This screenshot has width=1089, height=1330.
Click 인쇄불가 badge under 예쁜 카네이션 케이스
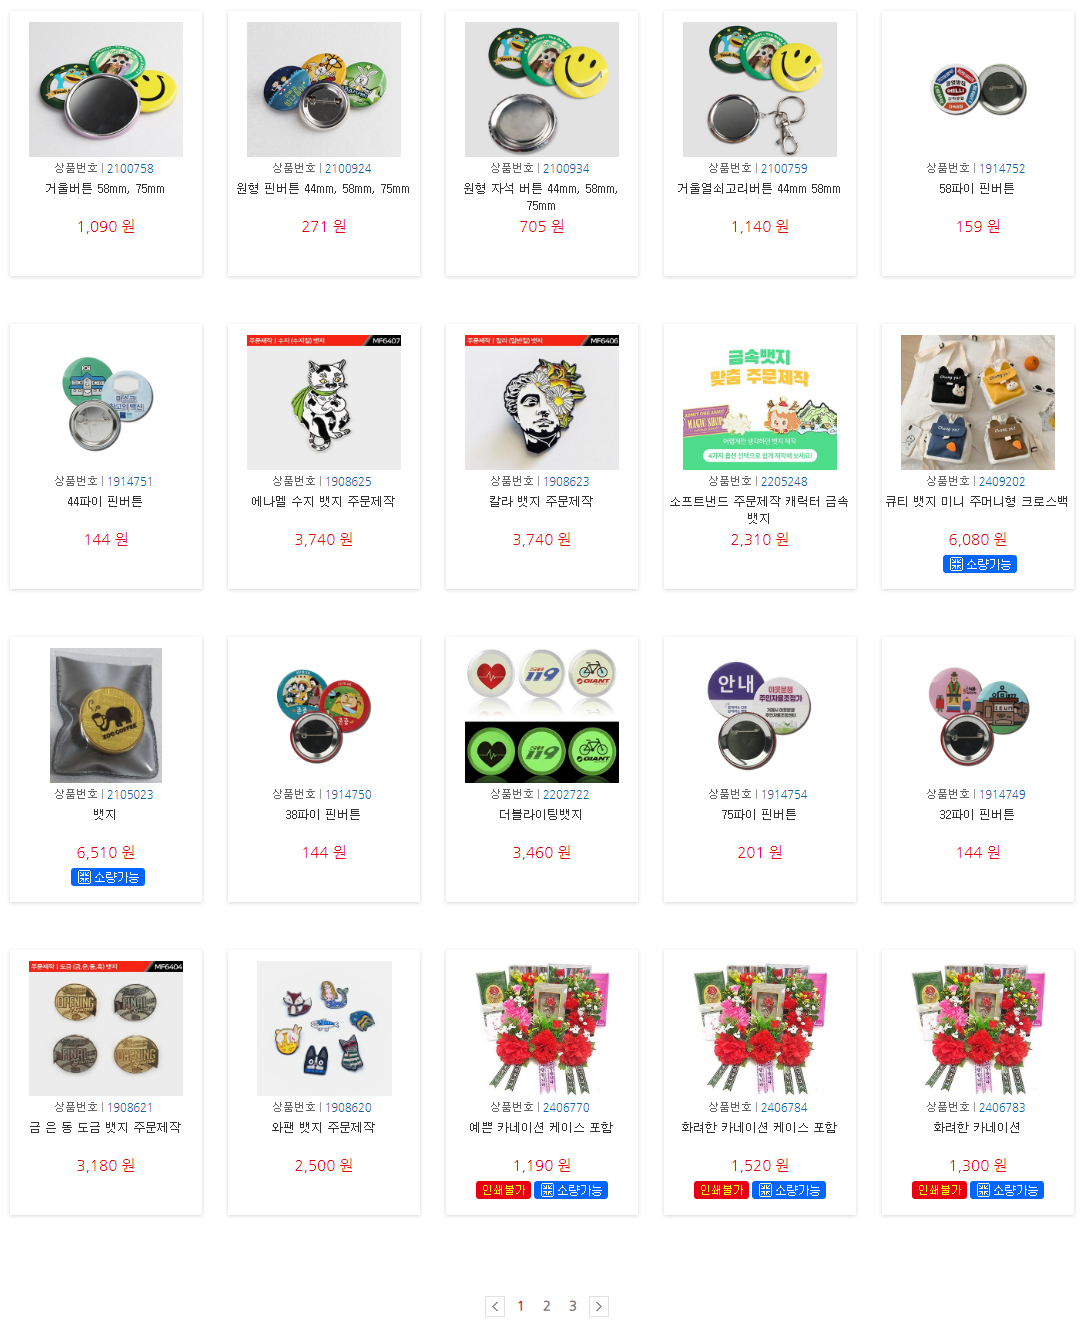(503, 1190)
